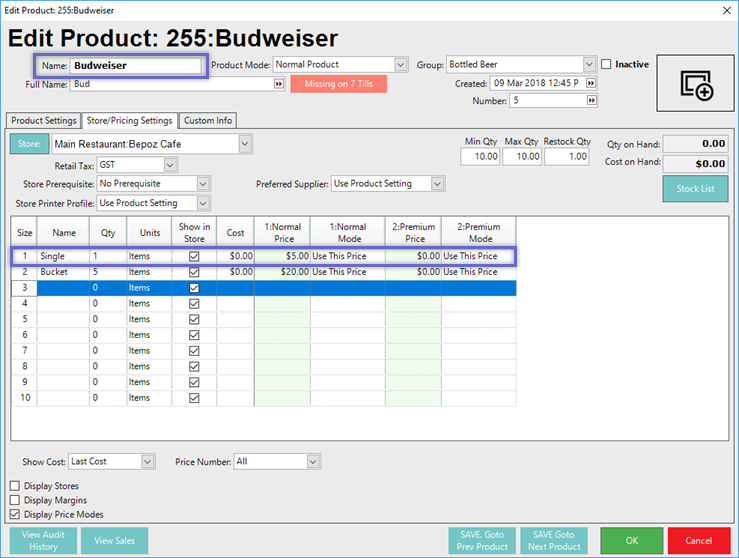Click the Missing on 7 Tills button
The width and height of the screenshot is (739, 558).
[x=338, y=84]
